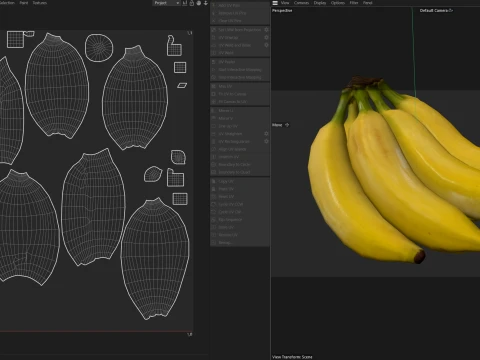Open settings gear for UV Straighten

266,134
